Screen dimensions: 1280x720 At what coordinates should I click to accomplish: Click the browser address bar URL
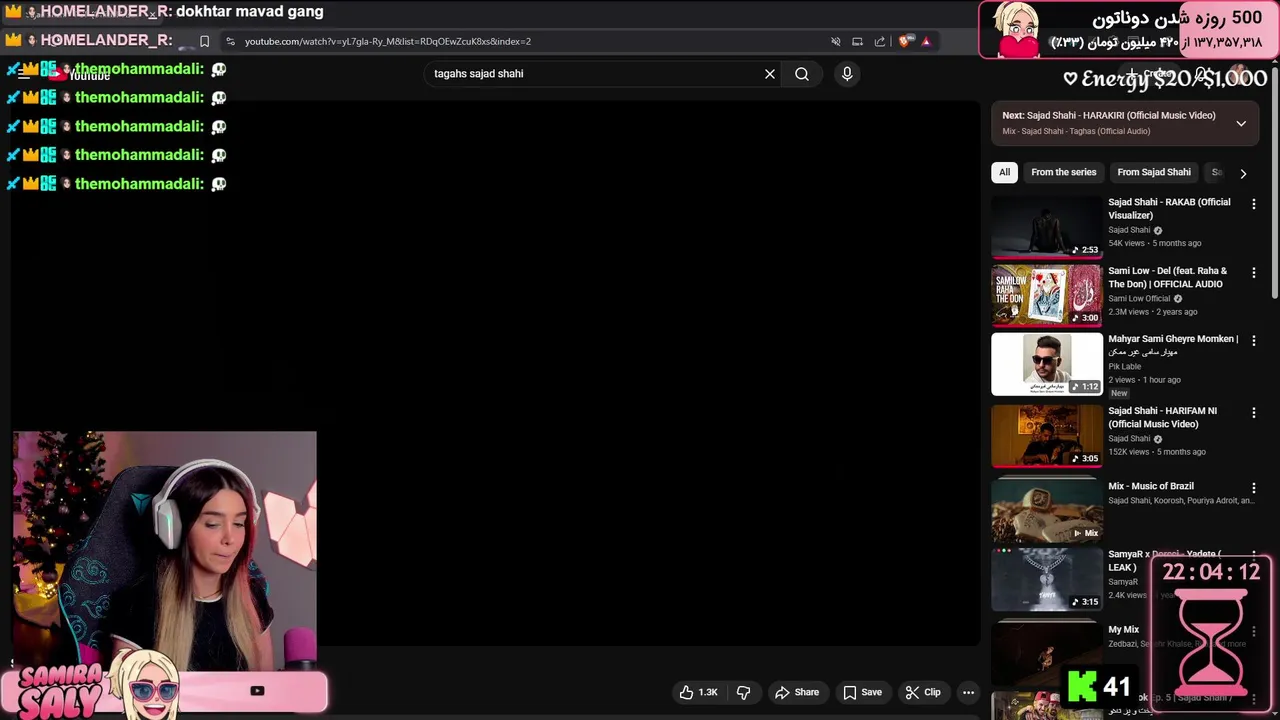(x=388, y=42)
